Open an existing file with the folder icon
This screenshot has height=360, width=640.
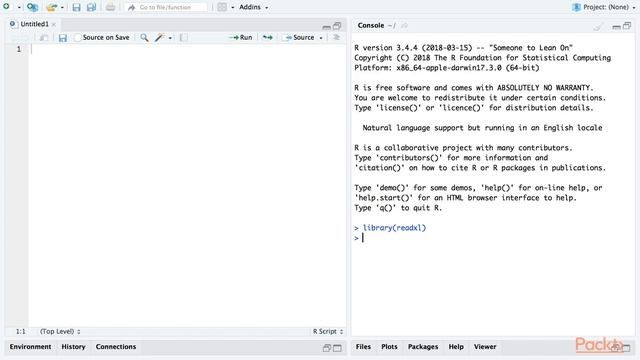click(x=51, y=7)
